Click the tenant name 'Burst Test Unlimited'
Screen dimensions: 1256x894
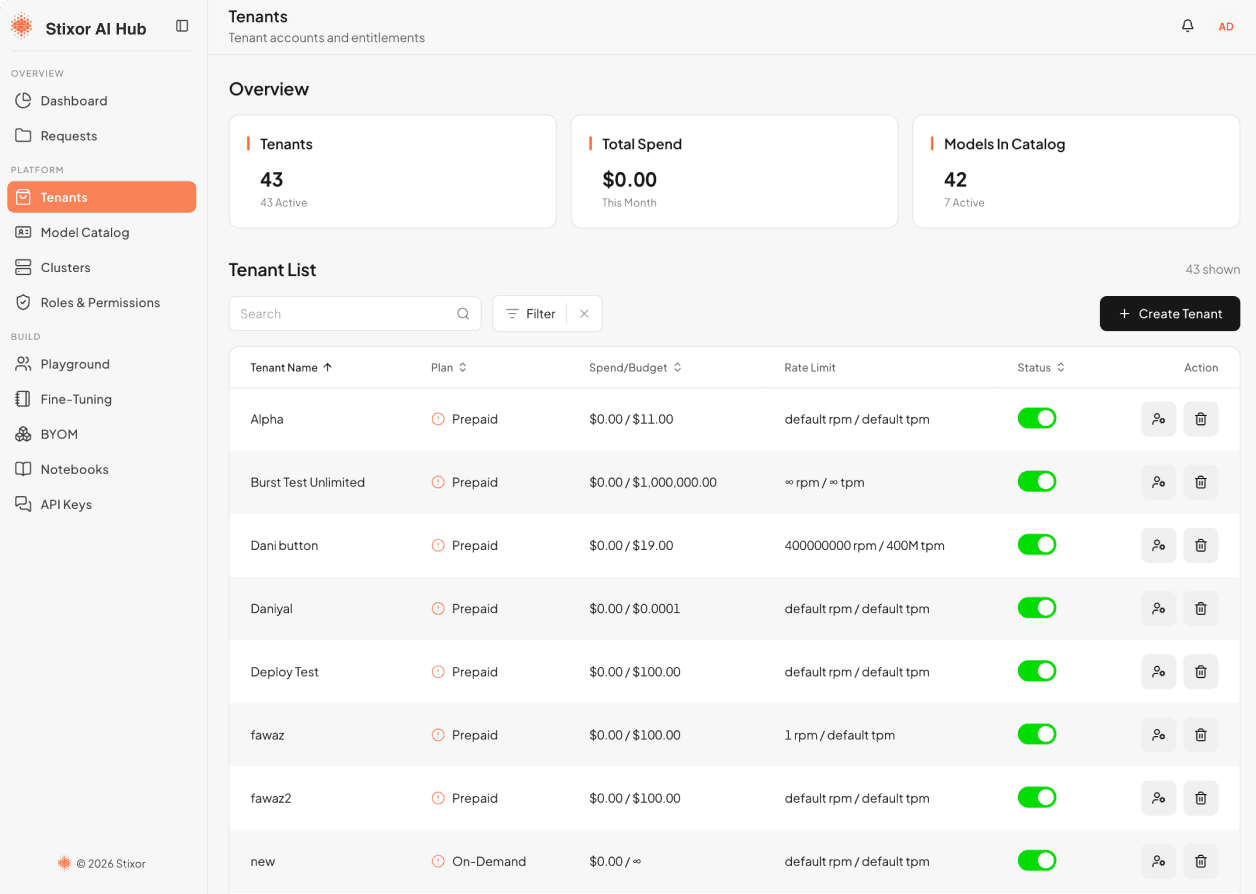308,482
